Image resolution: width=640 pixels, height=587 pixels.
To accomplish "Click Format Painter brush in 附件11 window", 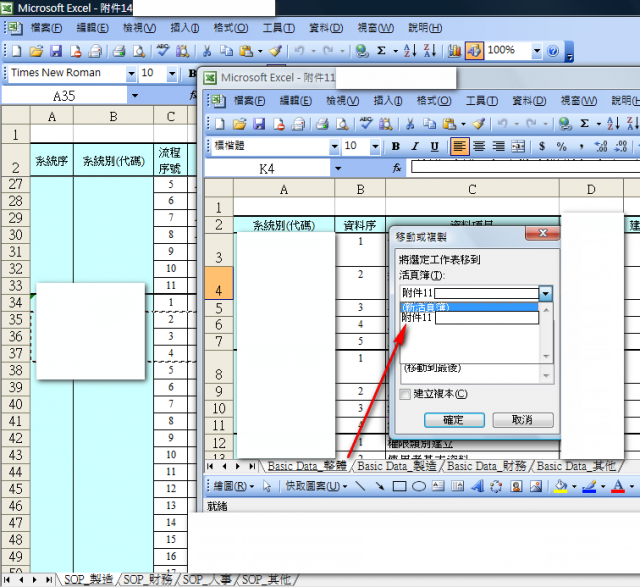I will click(x=479, y=124).
